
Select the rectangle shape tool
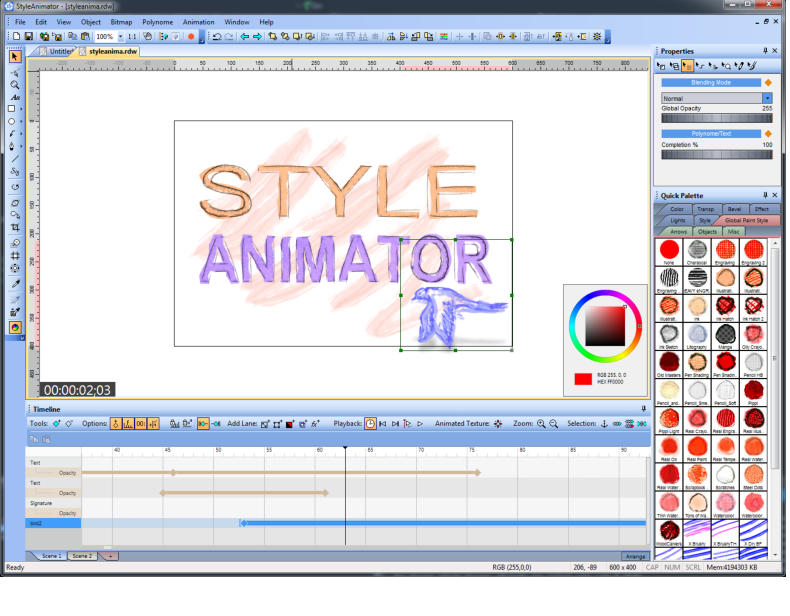coord(12,109)
